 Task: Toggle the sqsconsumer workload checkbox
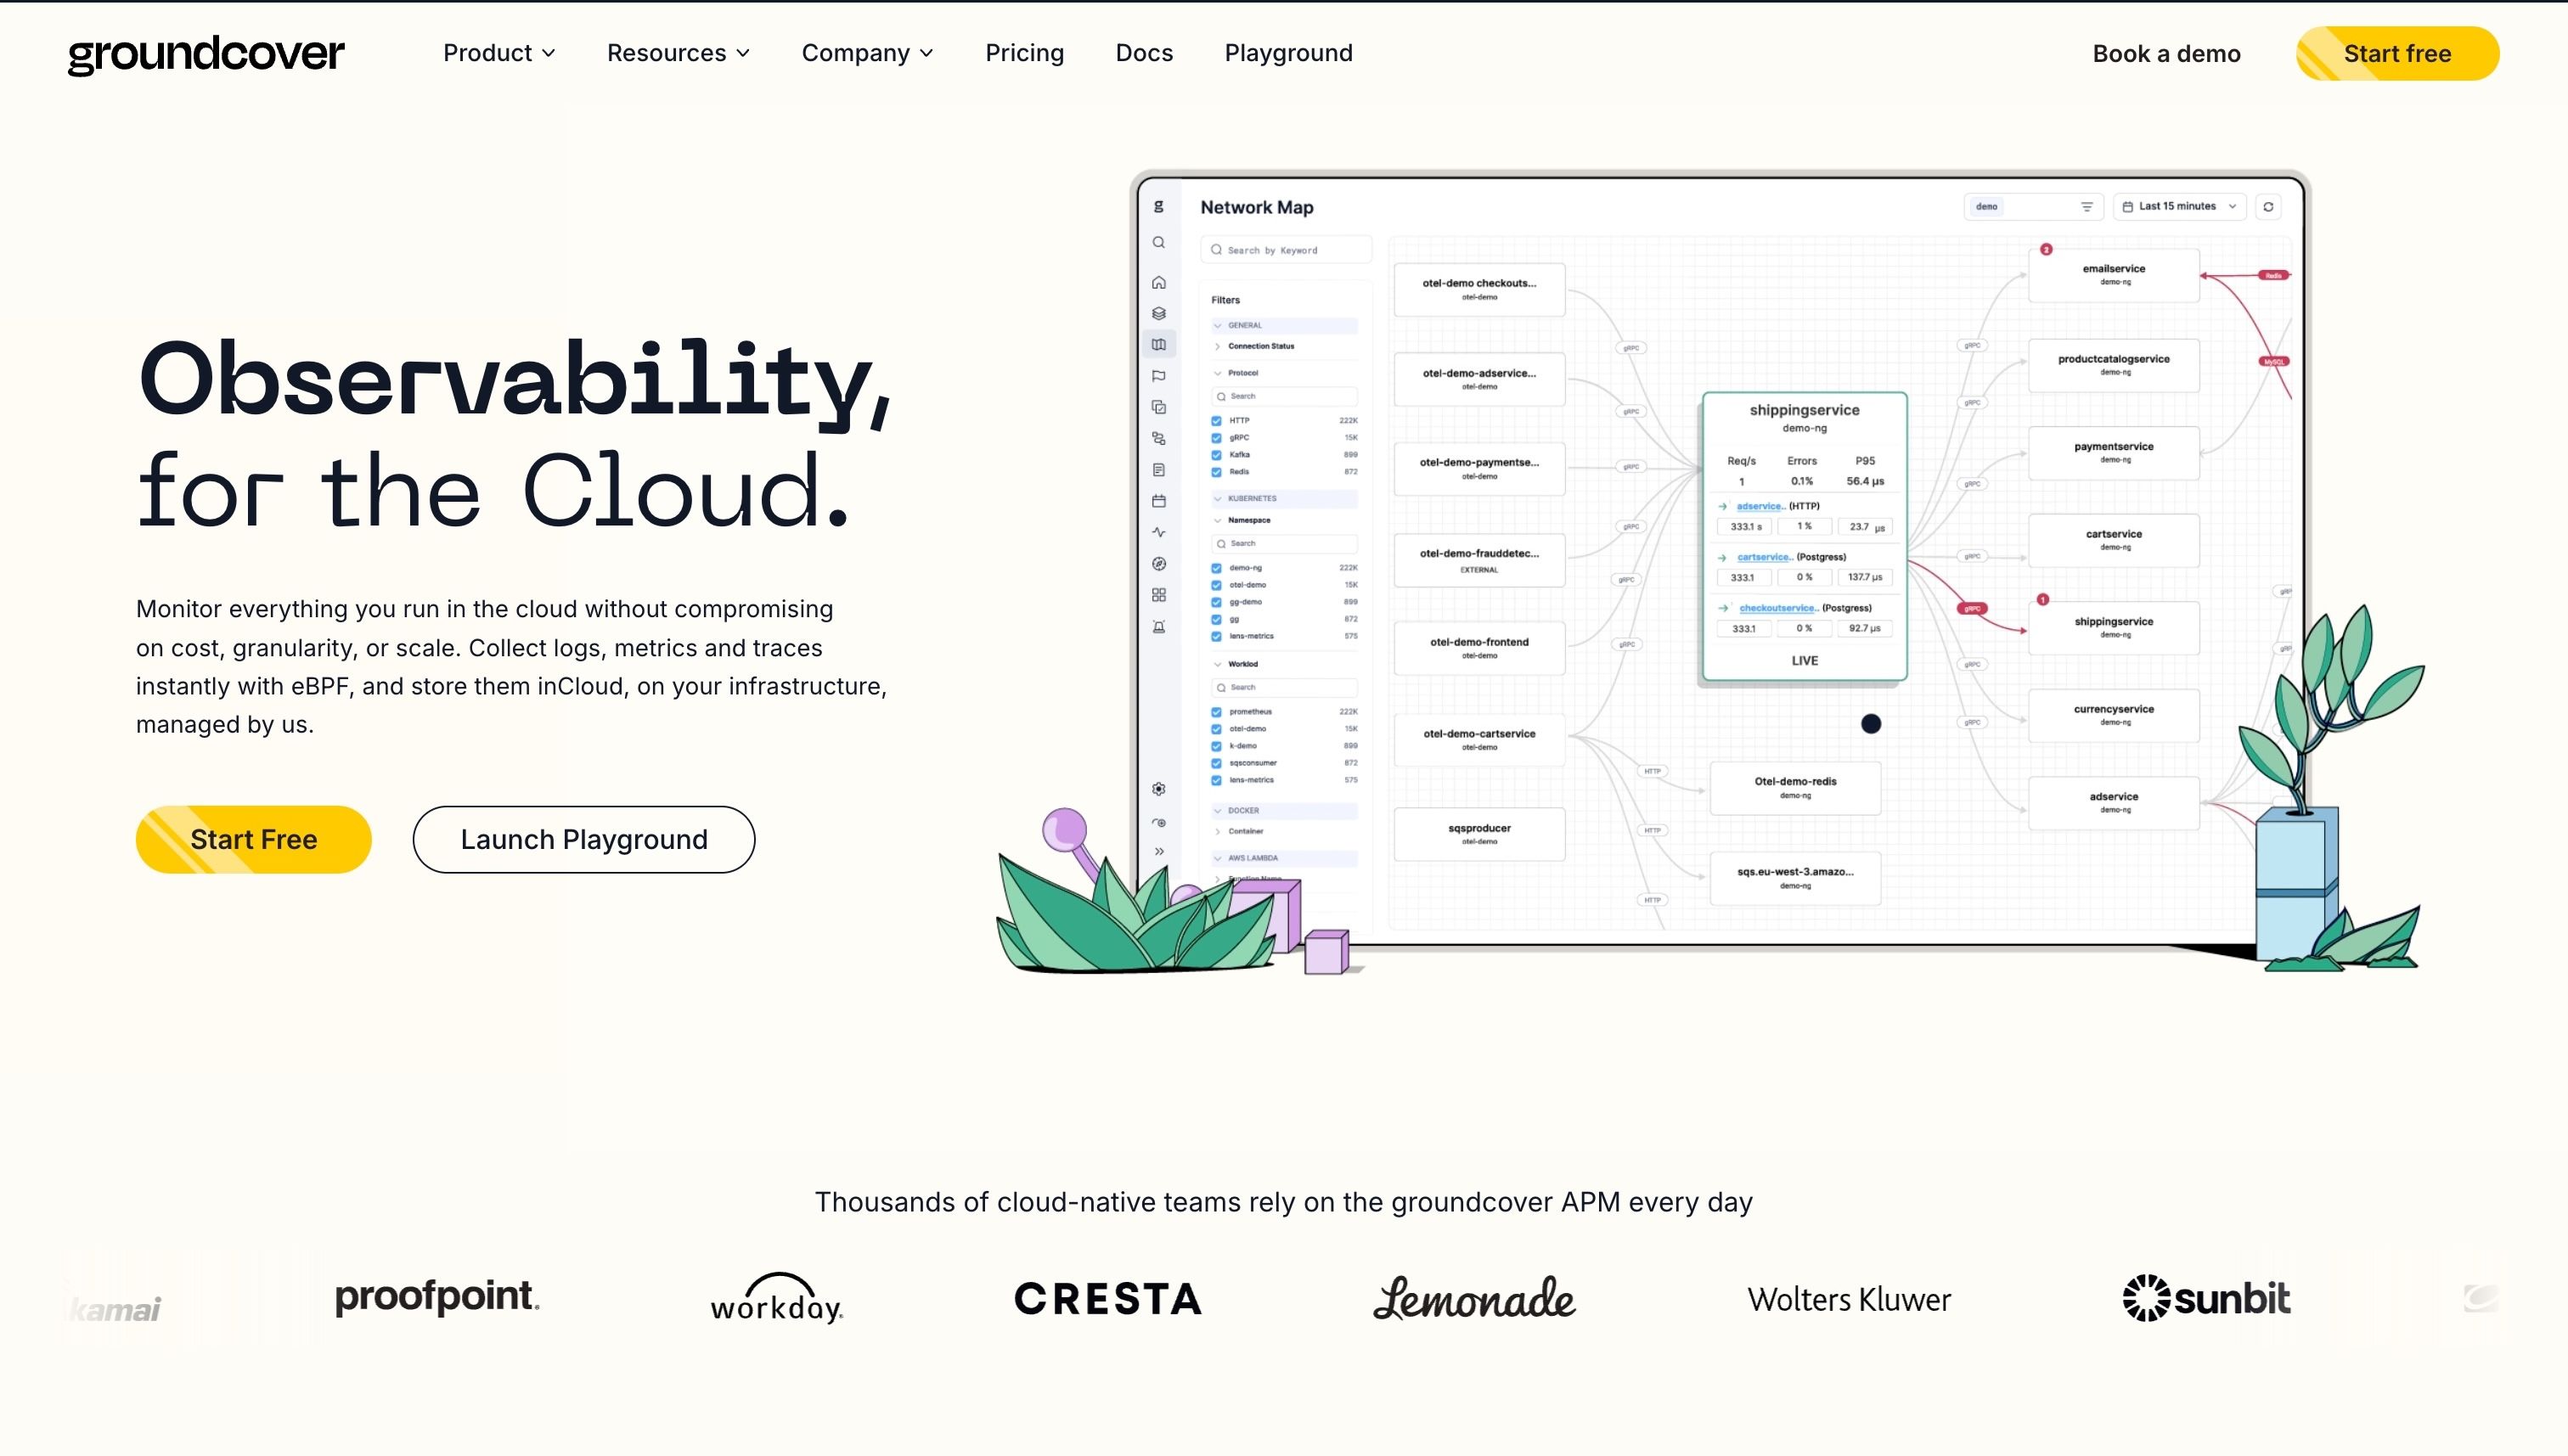point(1217,763)
